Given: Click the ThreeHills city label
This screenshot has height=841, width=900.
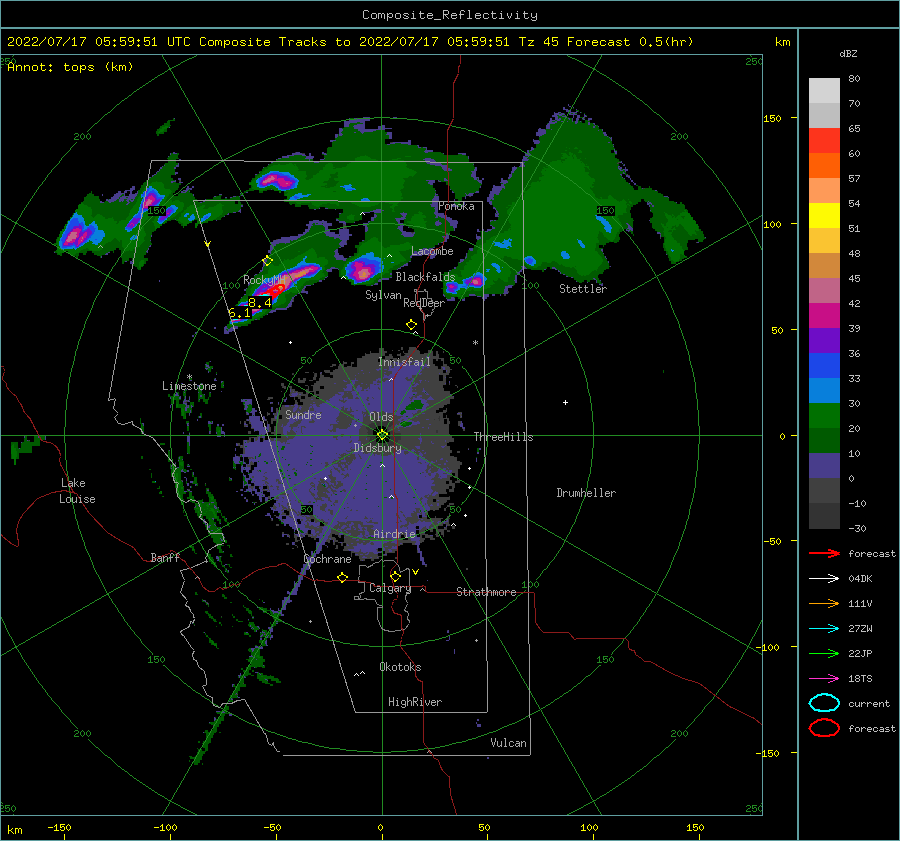Looking at the screenshot, I should pos(503,437).
